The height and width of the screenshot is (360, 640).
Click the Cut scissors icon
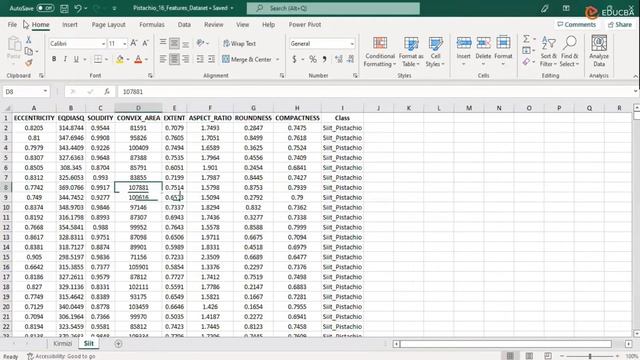[29, 40]
